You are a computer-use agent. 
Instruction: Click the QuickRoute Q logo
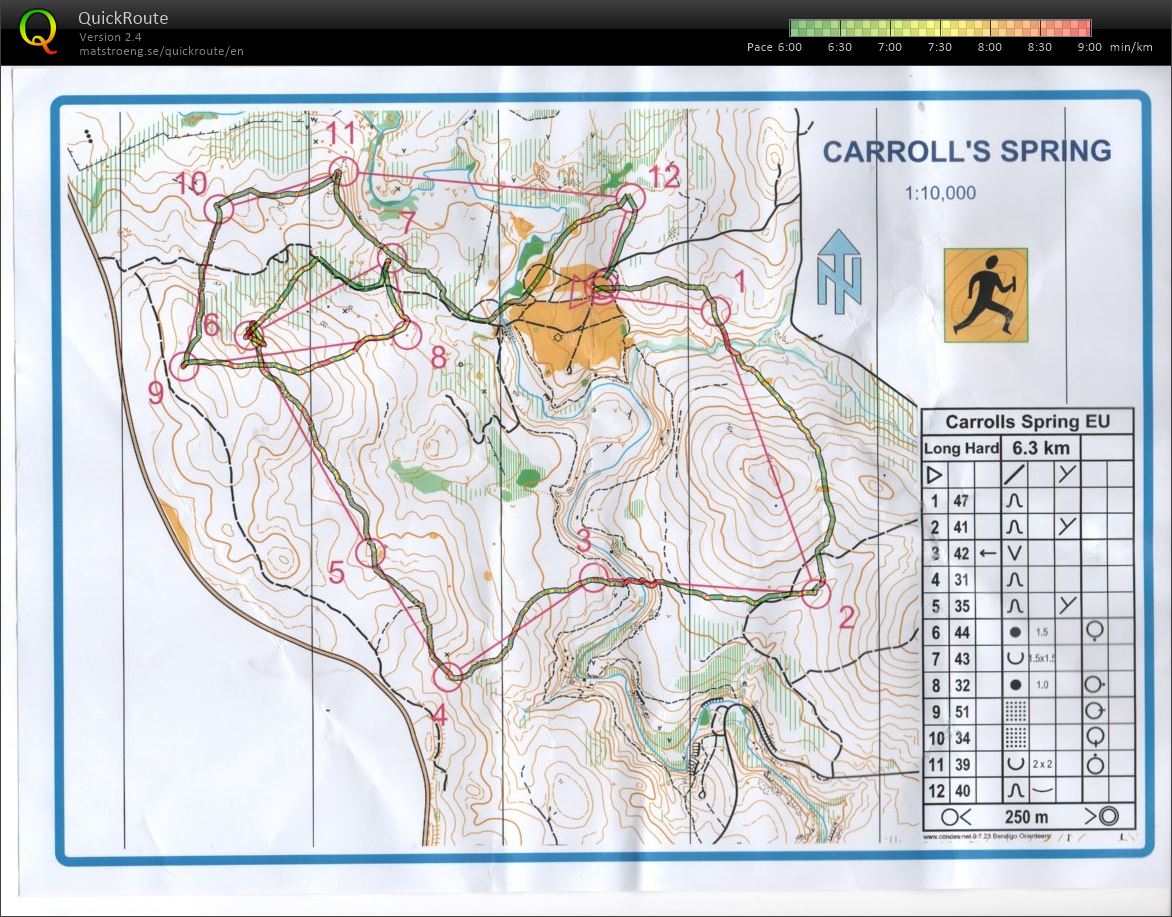coord(39,30)
